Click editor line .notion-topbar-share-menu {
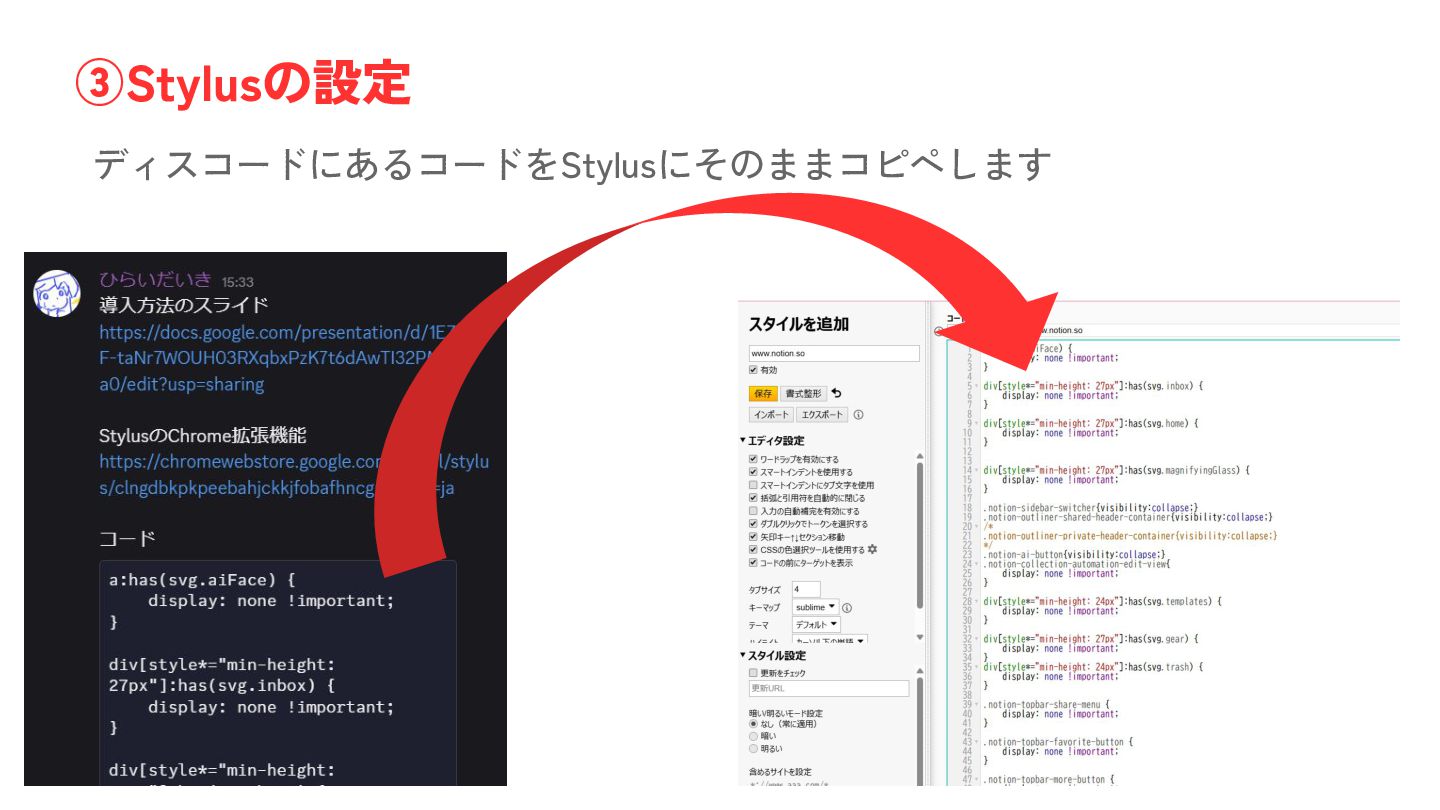 point(1047,704)
